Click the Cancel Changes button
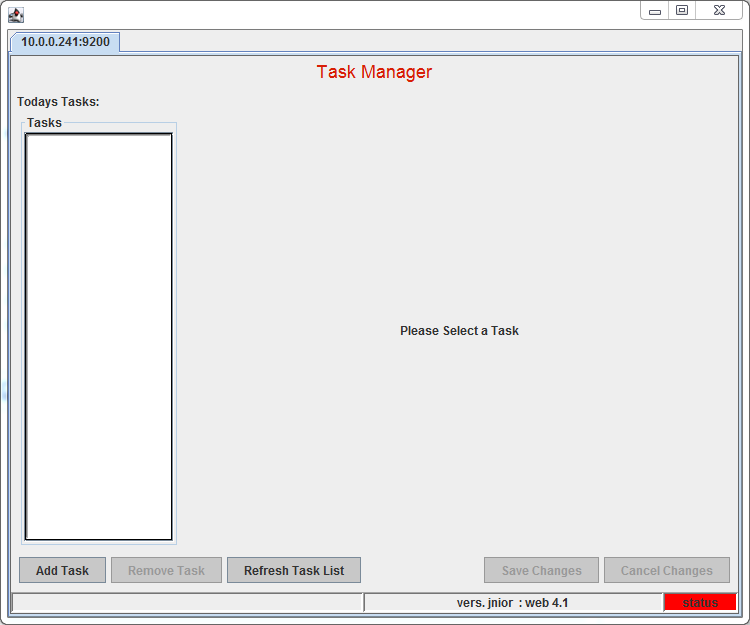 (667, 570)
